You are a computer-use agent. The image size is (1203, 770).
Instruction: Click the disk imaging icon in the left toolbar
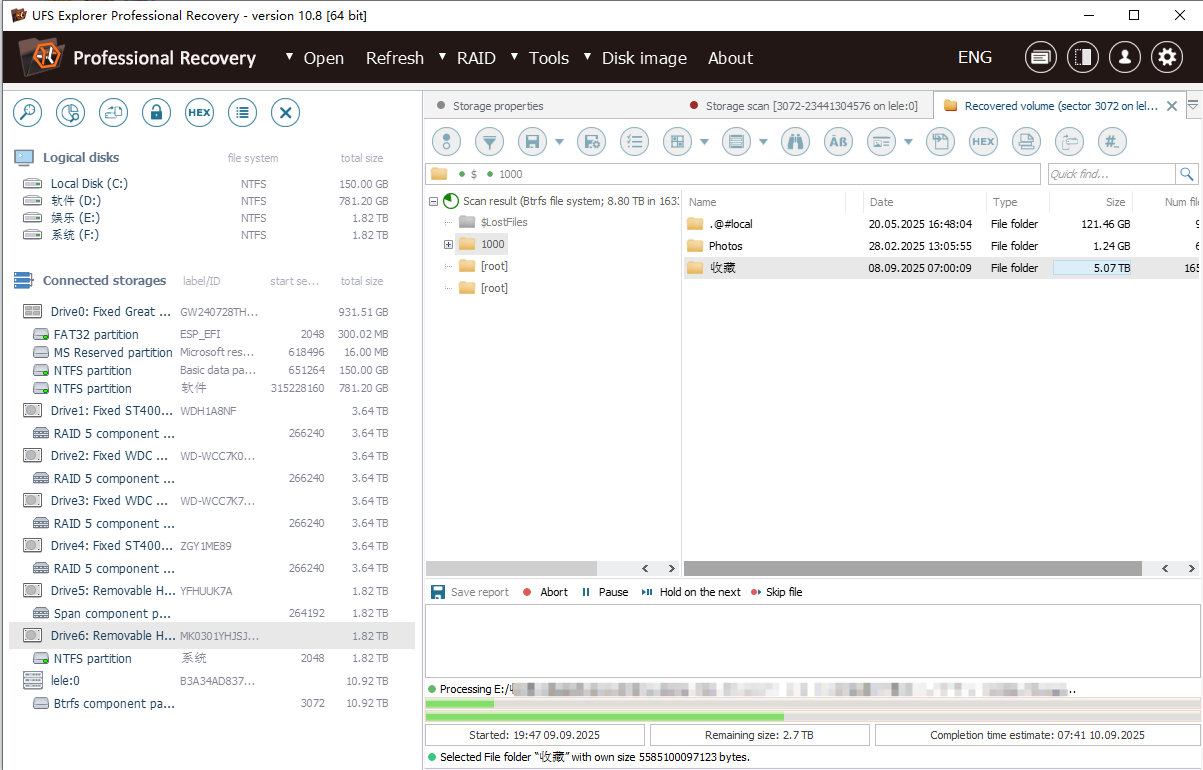113,112
